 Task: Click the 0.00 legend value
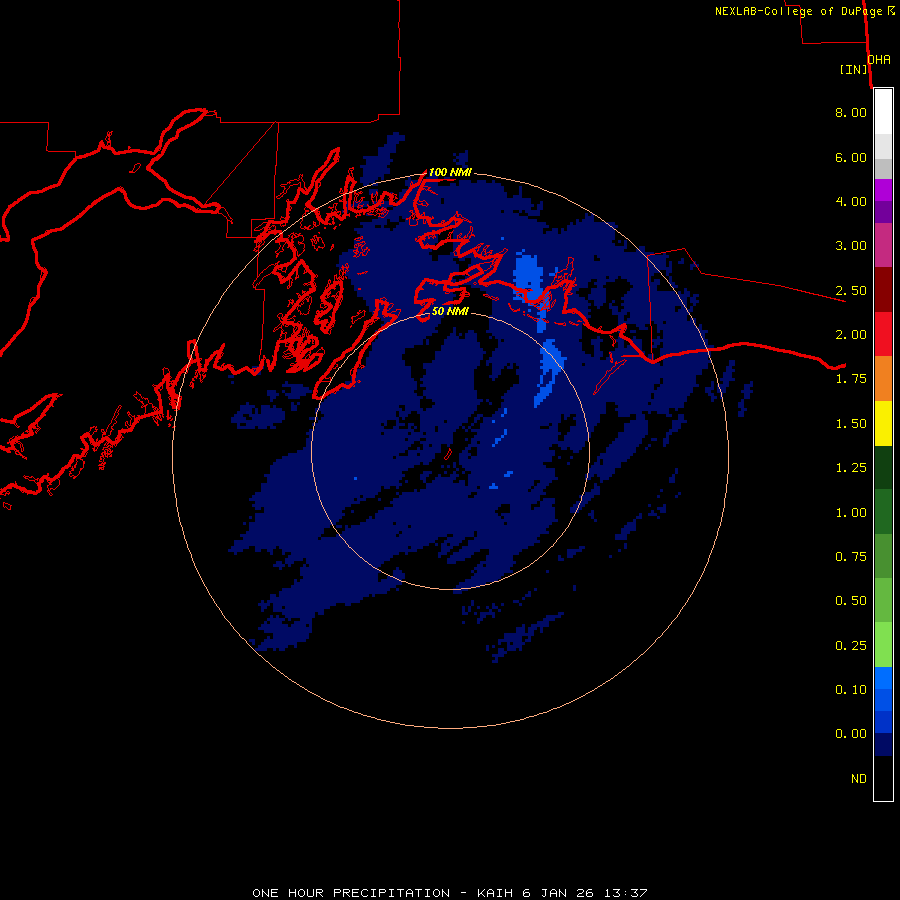coord(851,734)
